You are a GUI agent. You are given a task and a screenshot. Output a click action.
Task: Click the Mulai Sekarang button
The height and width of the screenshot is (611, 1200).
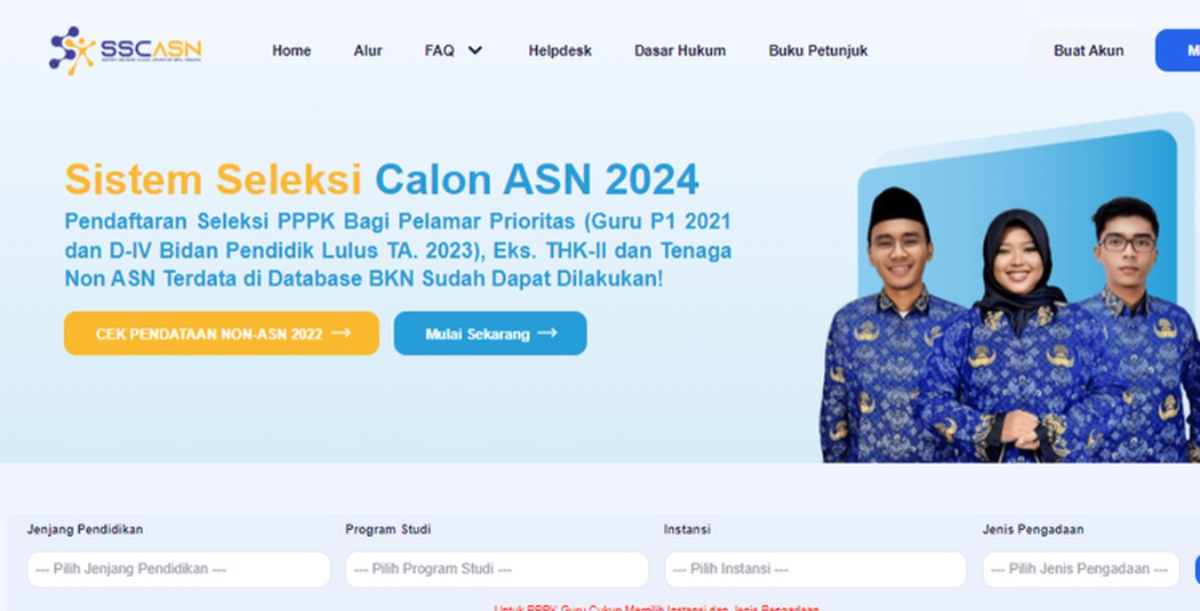coord(490,333)
